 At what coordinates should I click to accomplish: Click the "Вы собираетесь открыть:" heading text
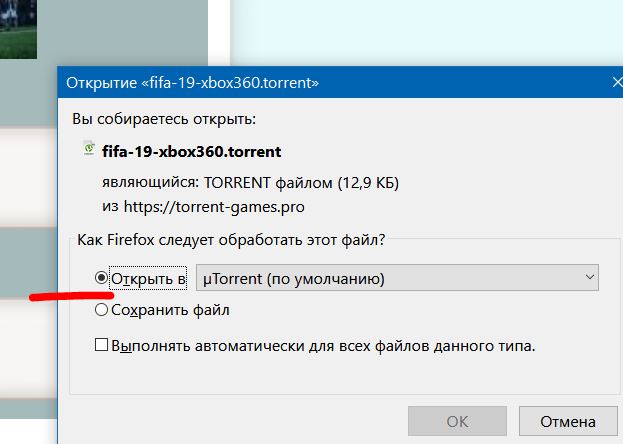click(164, 119)
